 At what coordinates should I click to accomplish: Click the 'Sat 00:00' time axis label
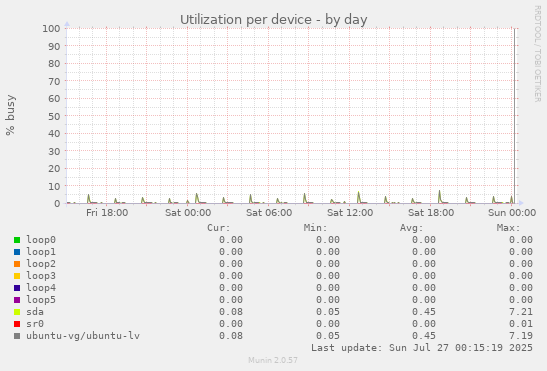(188, 213)
